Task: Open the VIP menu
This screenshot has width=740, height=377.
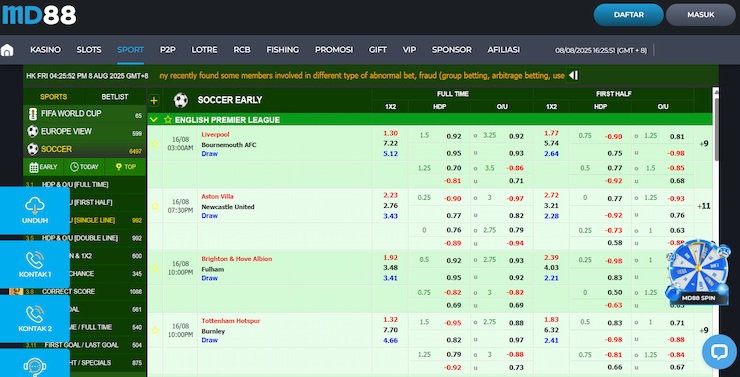Action: [409, 50]
